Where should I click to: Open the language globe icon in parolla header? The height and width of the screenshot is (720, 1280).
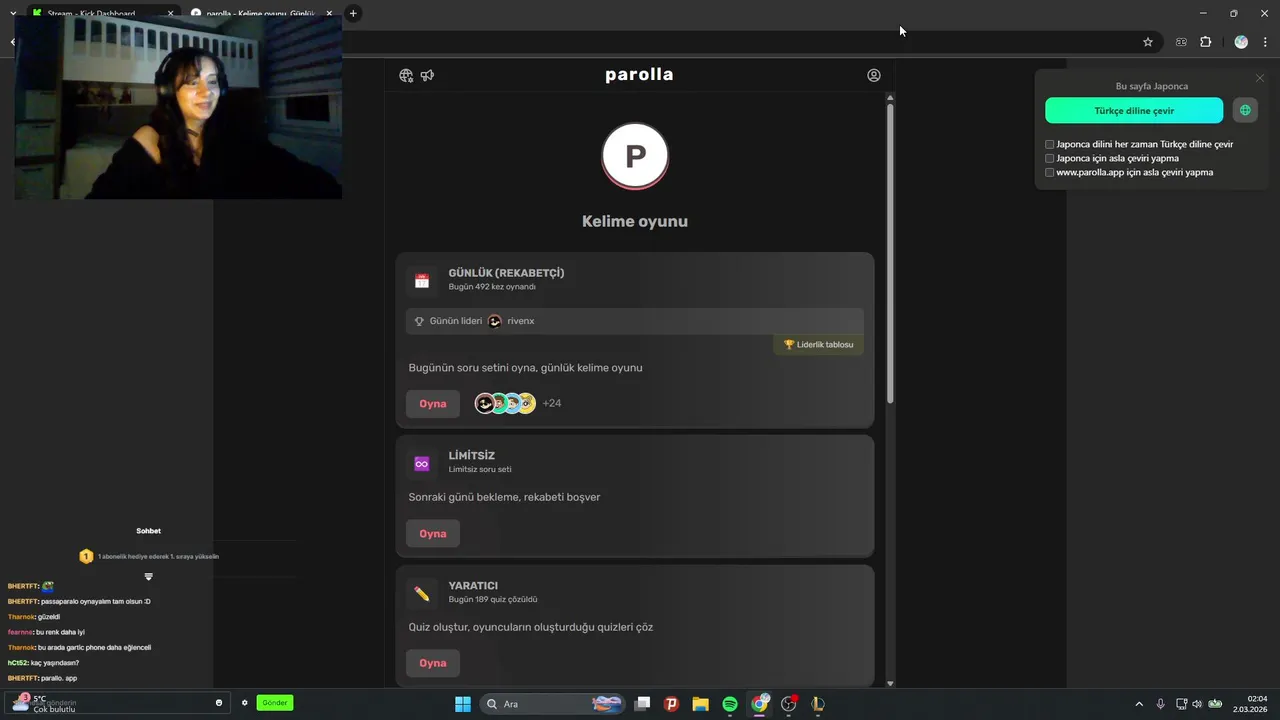(406, 75)
